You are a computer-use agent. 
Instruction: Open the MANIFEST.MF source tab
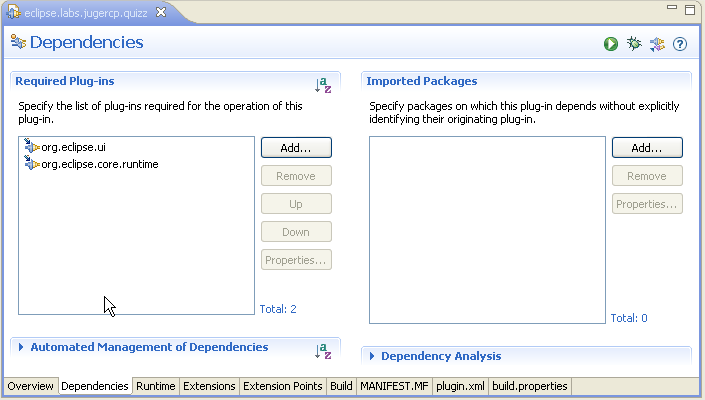coord(394,386)
